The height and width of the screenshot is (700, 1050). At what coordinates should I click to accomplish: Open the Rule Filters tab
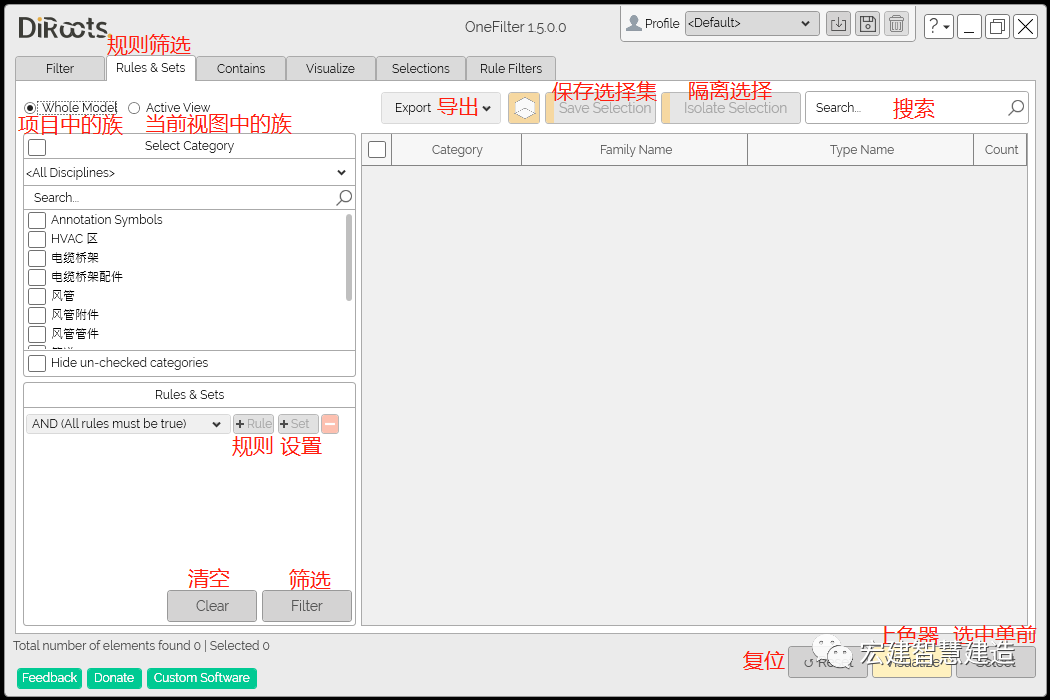511,69
